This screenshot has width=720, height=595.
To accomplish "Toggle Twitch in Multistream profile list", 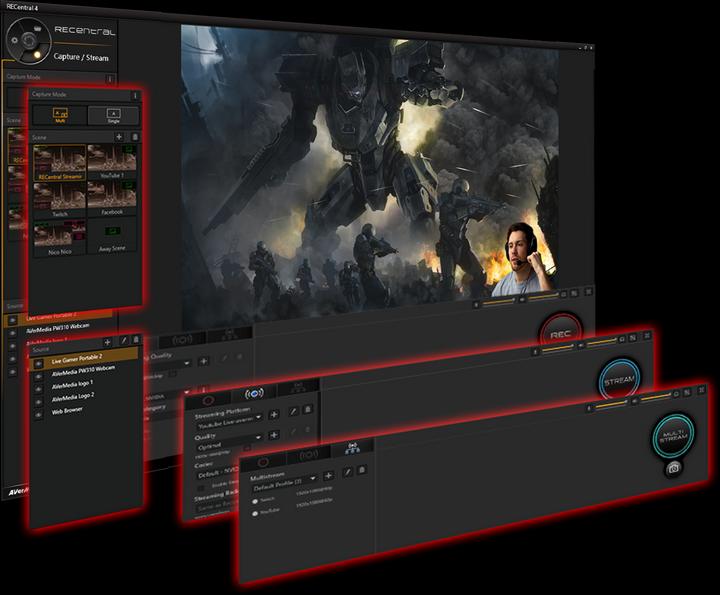I will [x=255, y=501].
